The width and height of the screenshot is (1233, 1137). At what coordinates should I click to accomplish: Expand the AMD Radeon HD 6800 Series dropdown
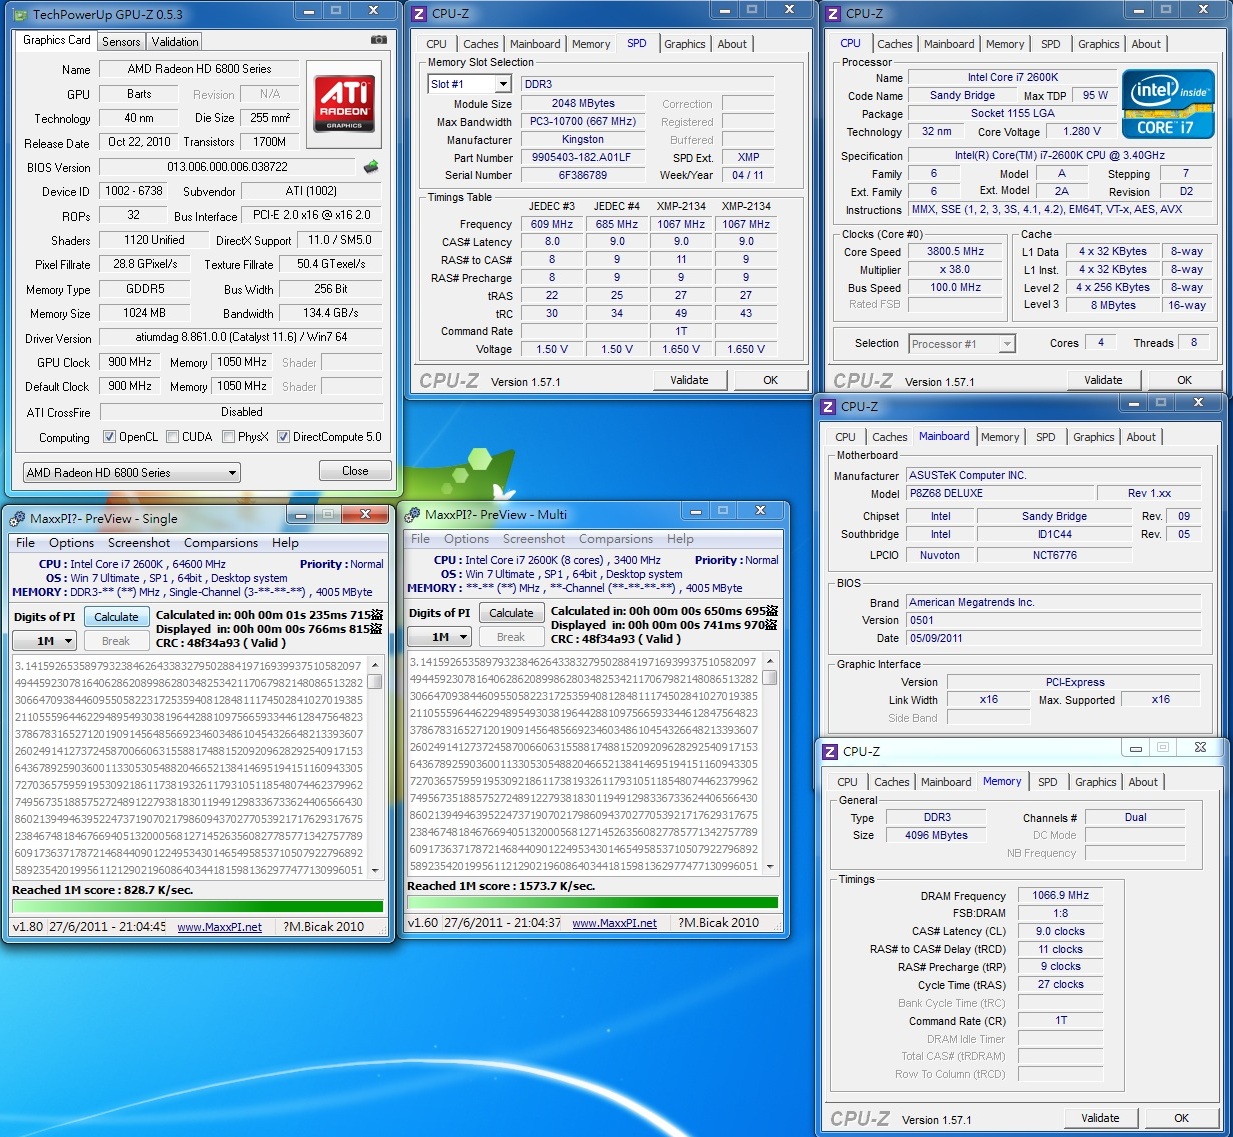coord(232,473)
